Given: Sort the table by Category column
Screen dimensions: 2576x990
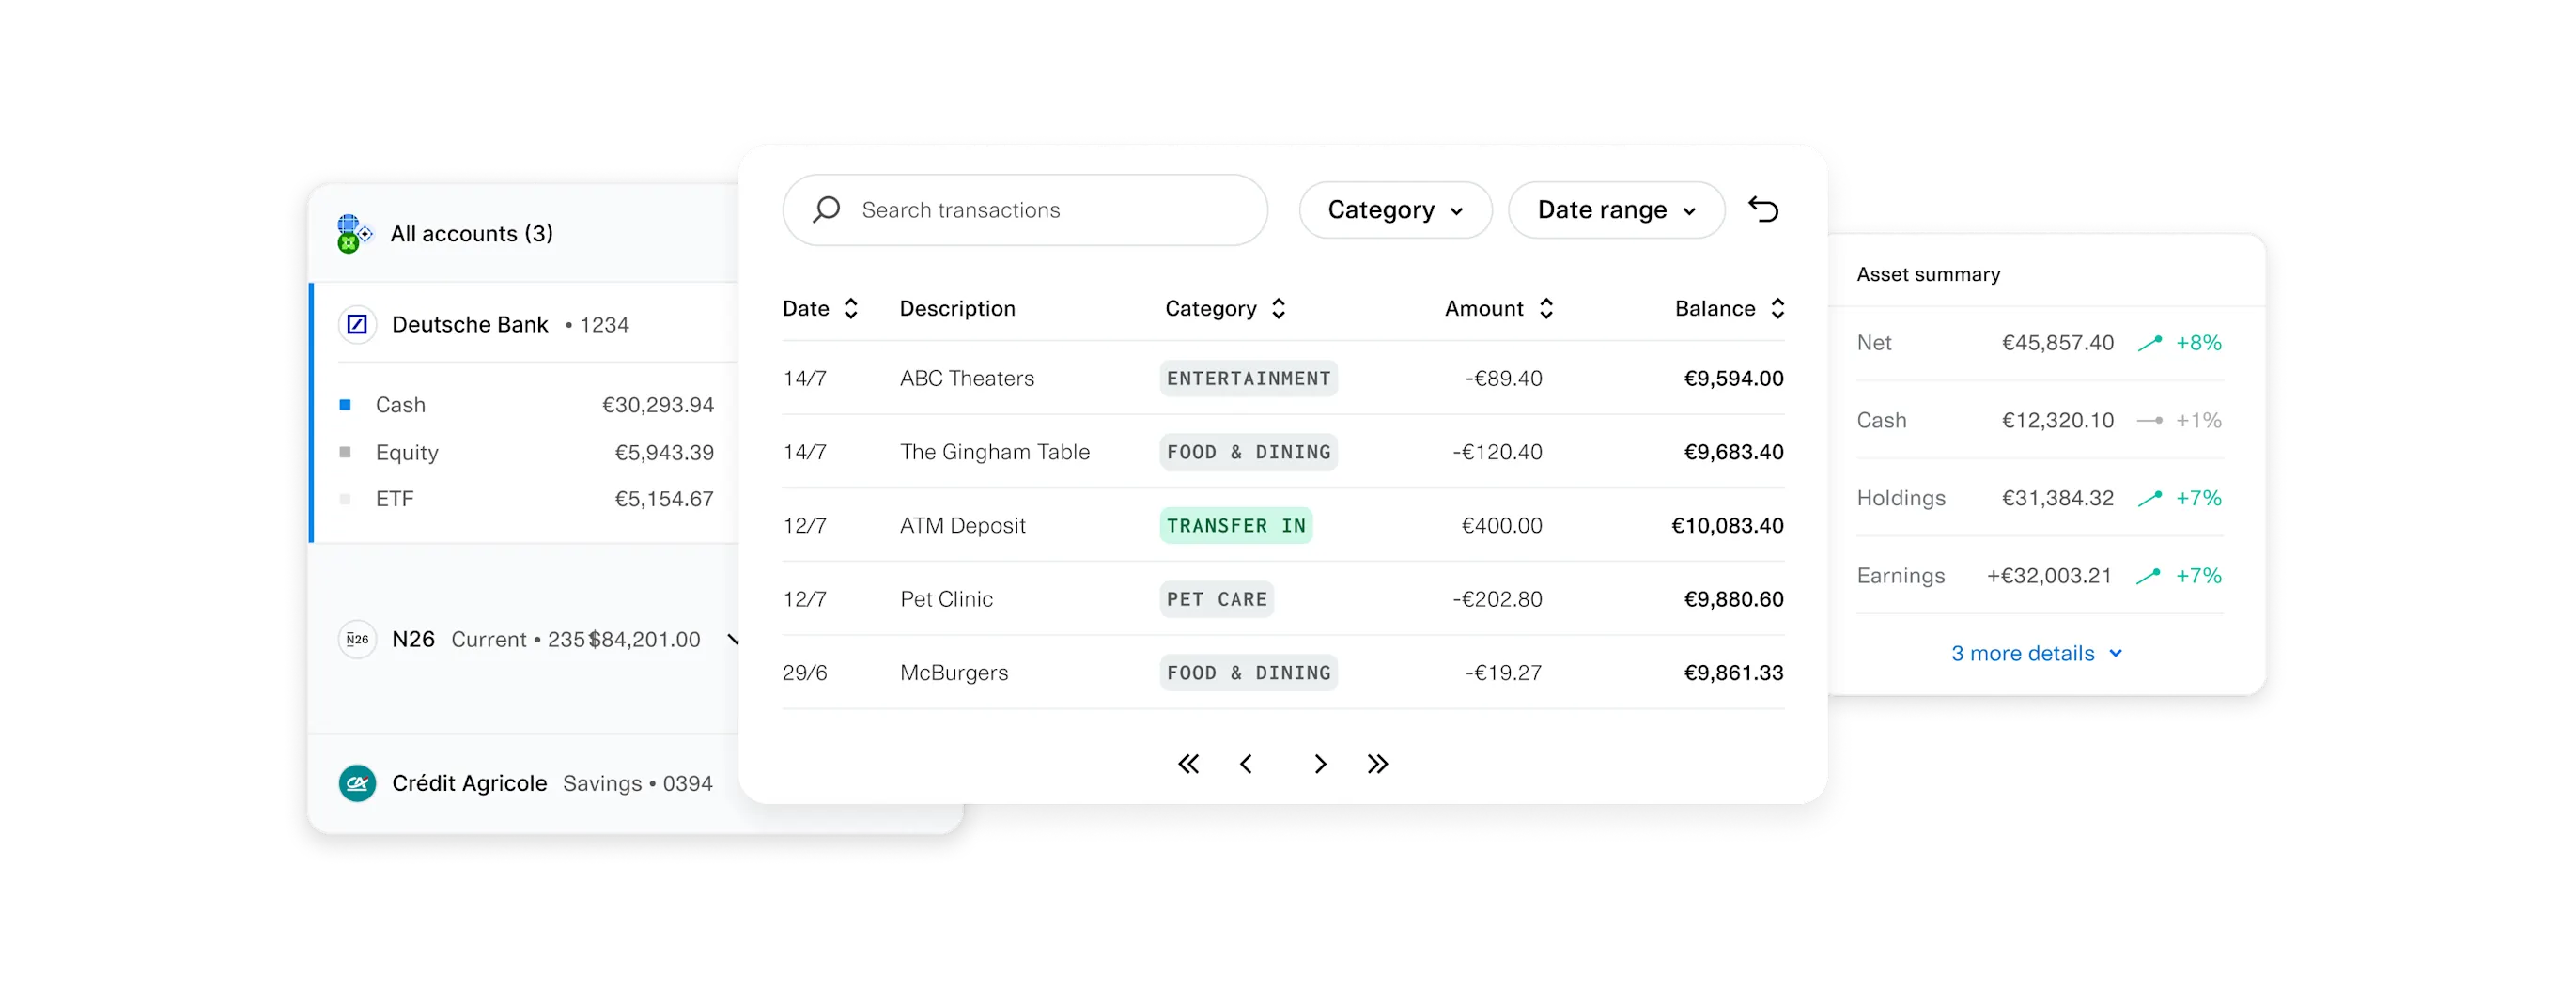Looking at the screenshot, I should tap(1278, 308).
